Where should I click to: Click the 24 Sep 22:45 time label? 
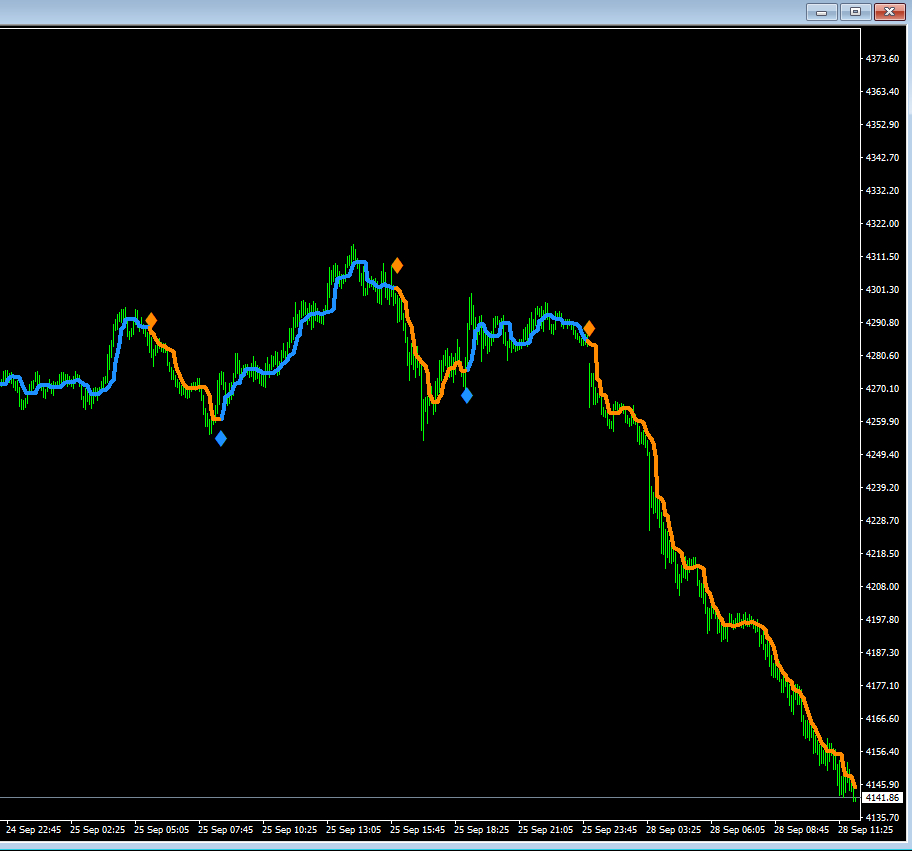pyautogui.click(x=34, y=830)
